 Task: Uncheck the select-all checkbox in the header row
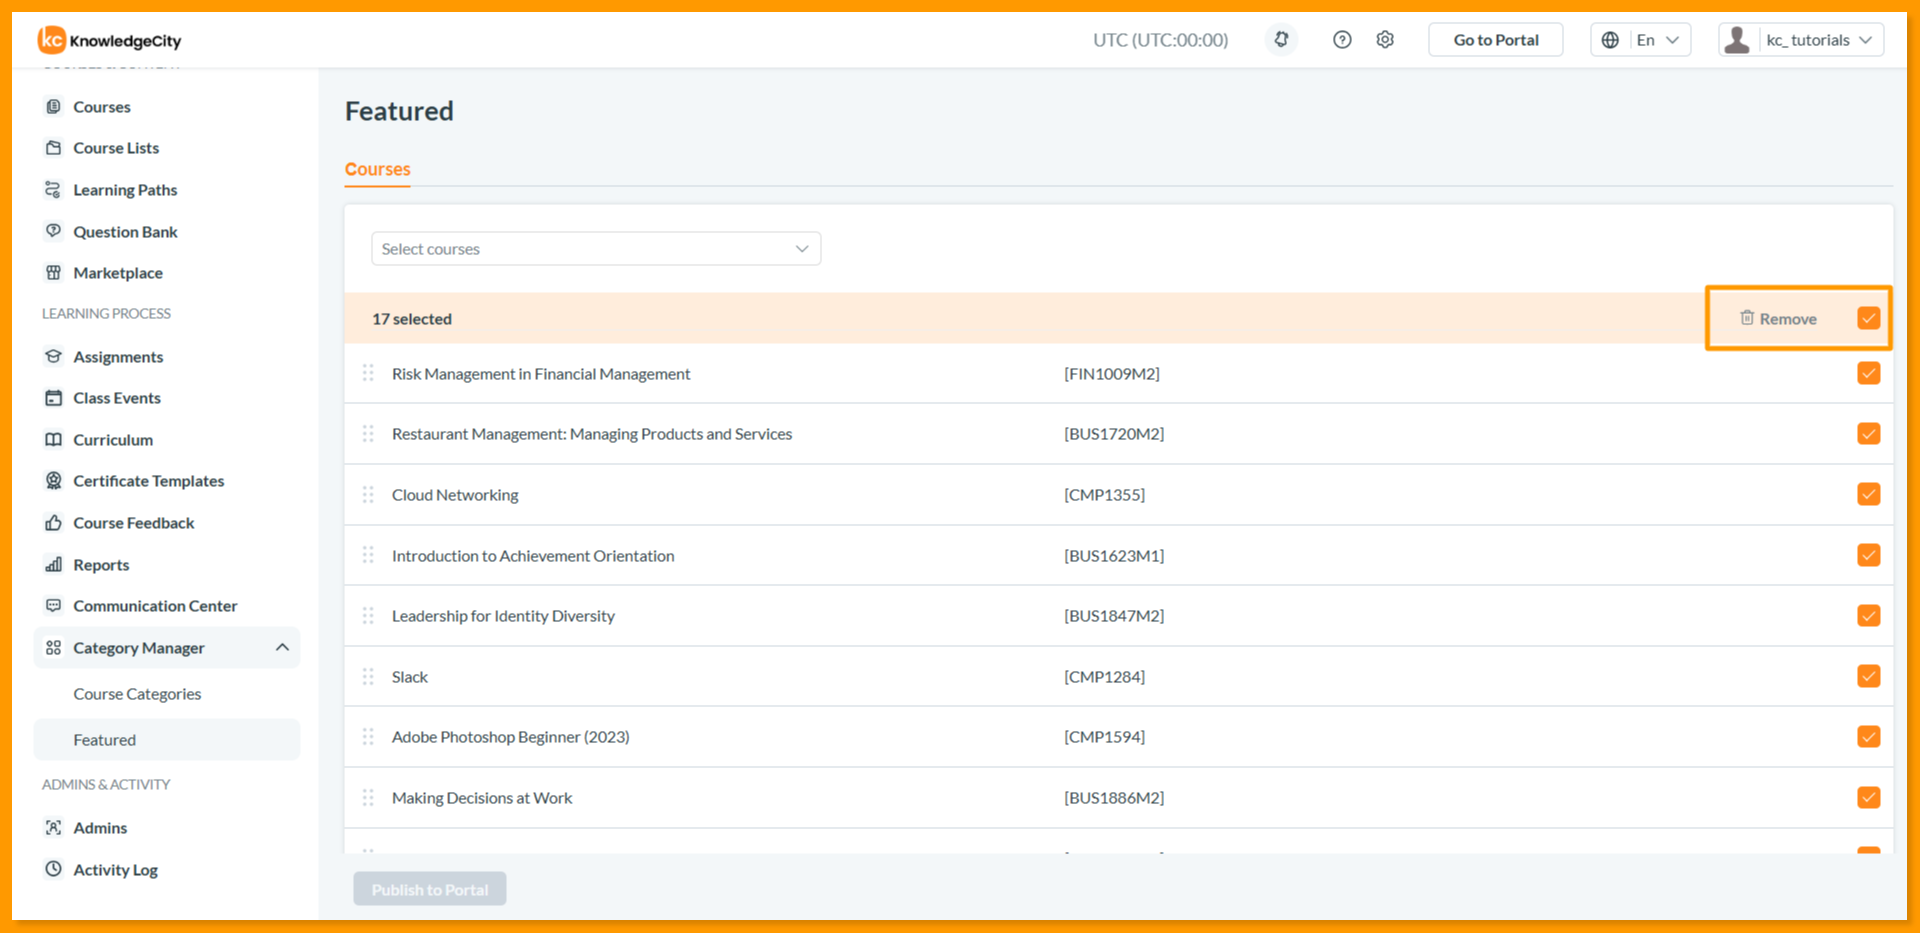1868,318
